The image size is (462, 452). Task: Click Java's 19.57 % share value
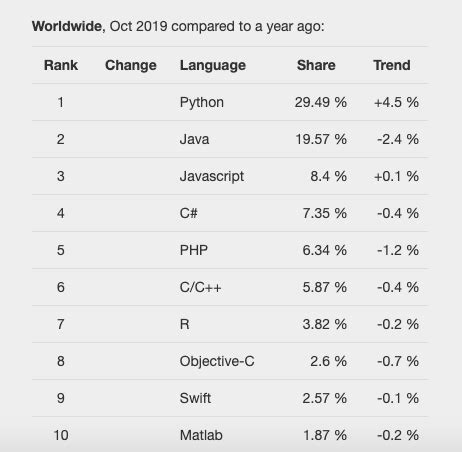pyautogui.click(x=321, y=139)
